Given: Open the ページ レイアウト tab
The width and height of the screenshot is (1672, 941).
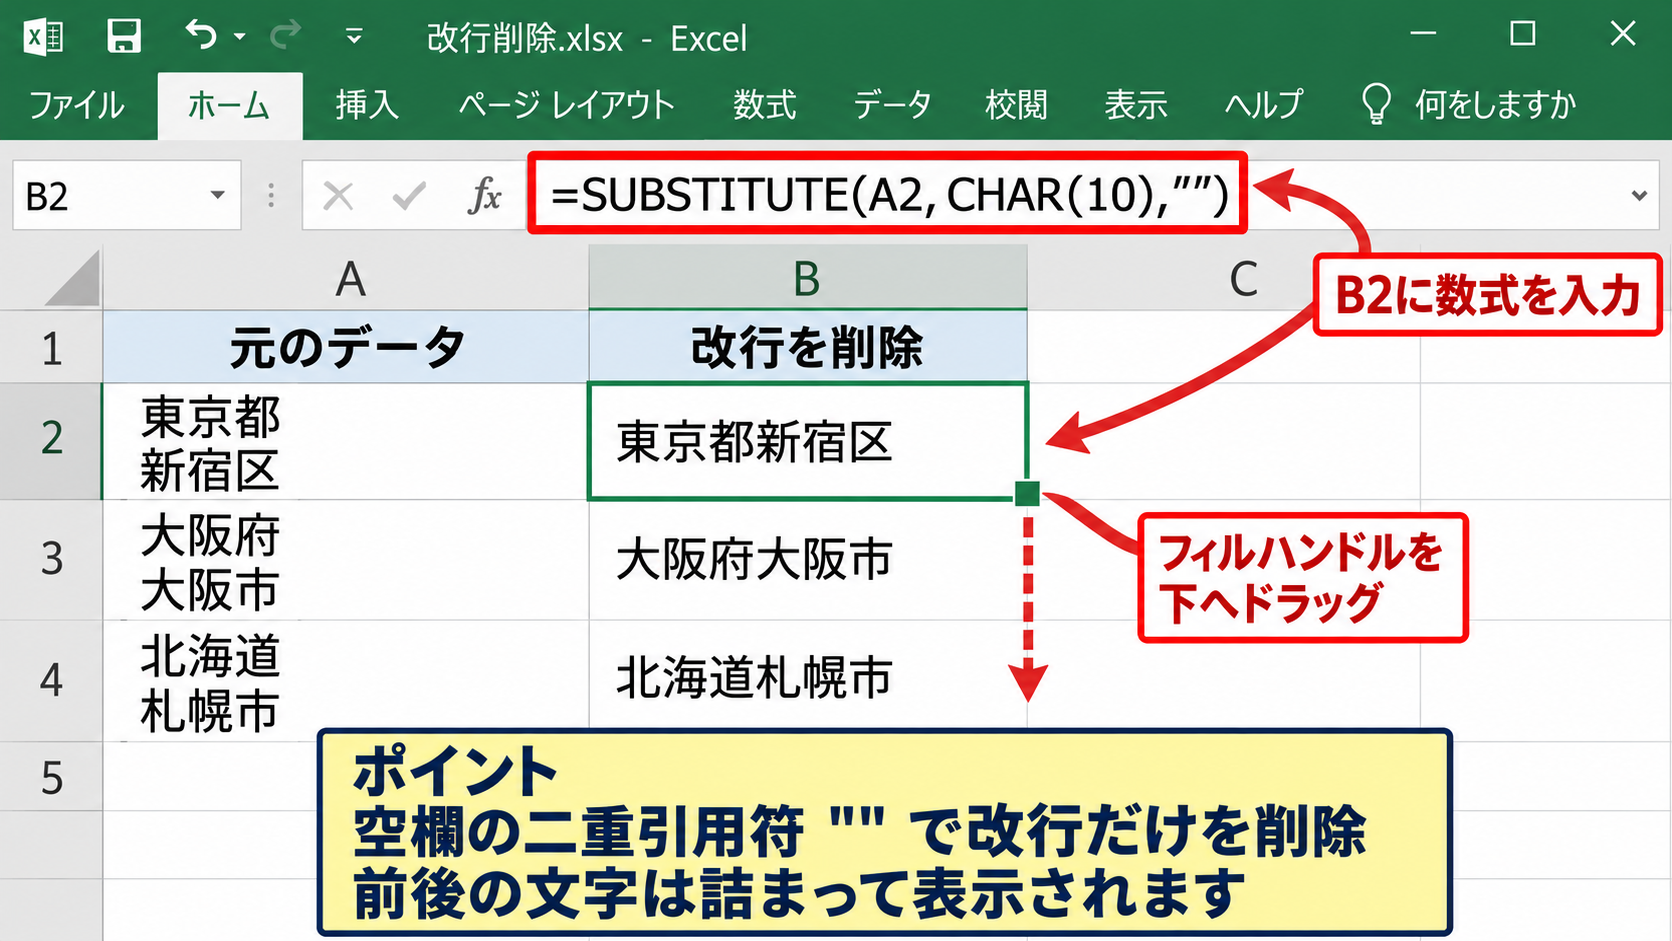Looking at the screenshot, I should coord(566,104).
